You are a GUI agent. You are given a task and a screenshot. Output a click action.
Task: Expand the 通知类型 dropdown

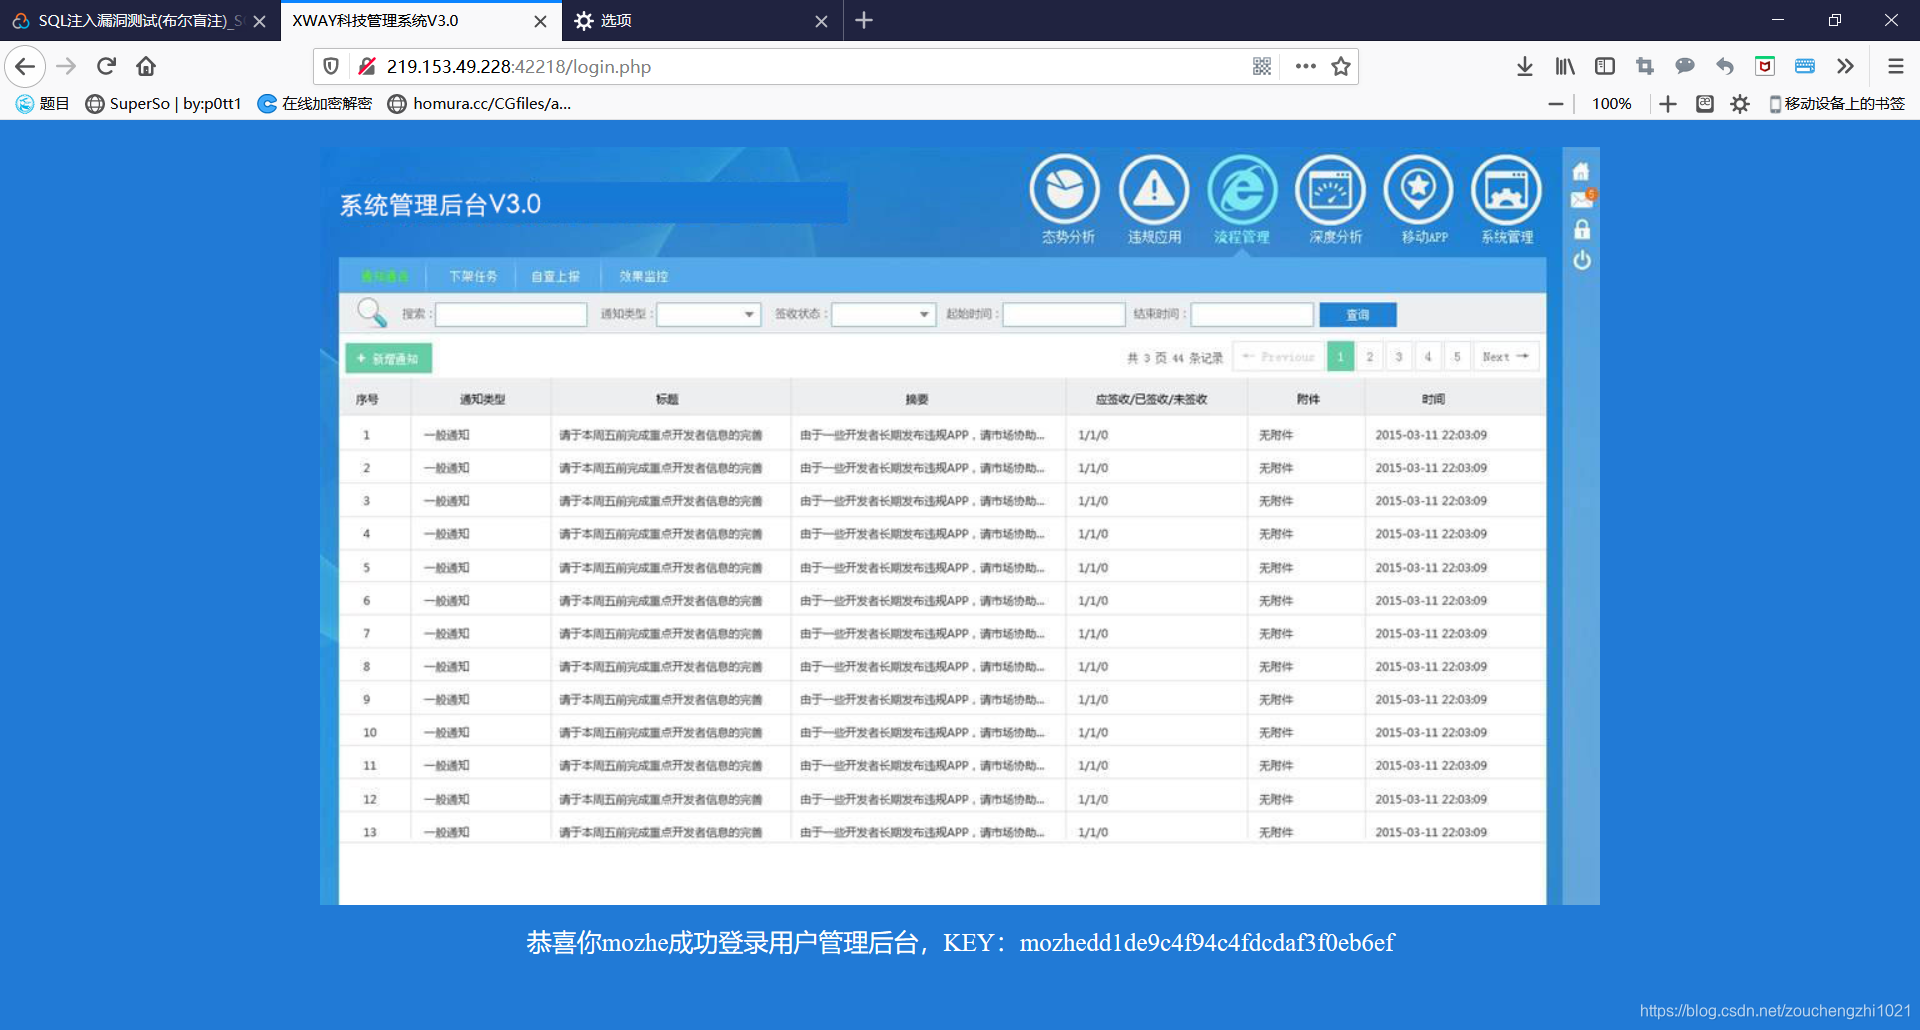(709, 314)
